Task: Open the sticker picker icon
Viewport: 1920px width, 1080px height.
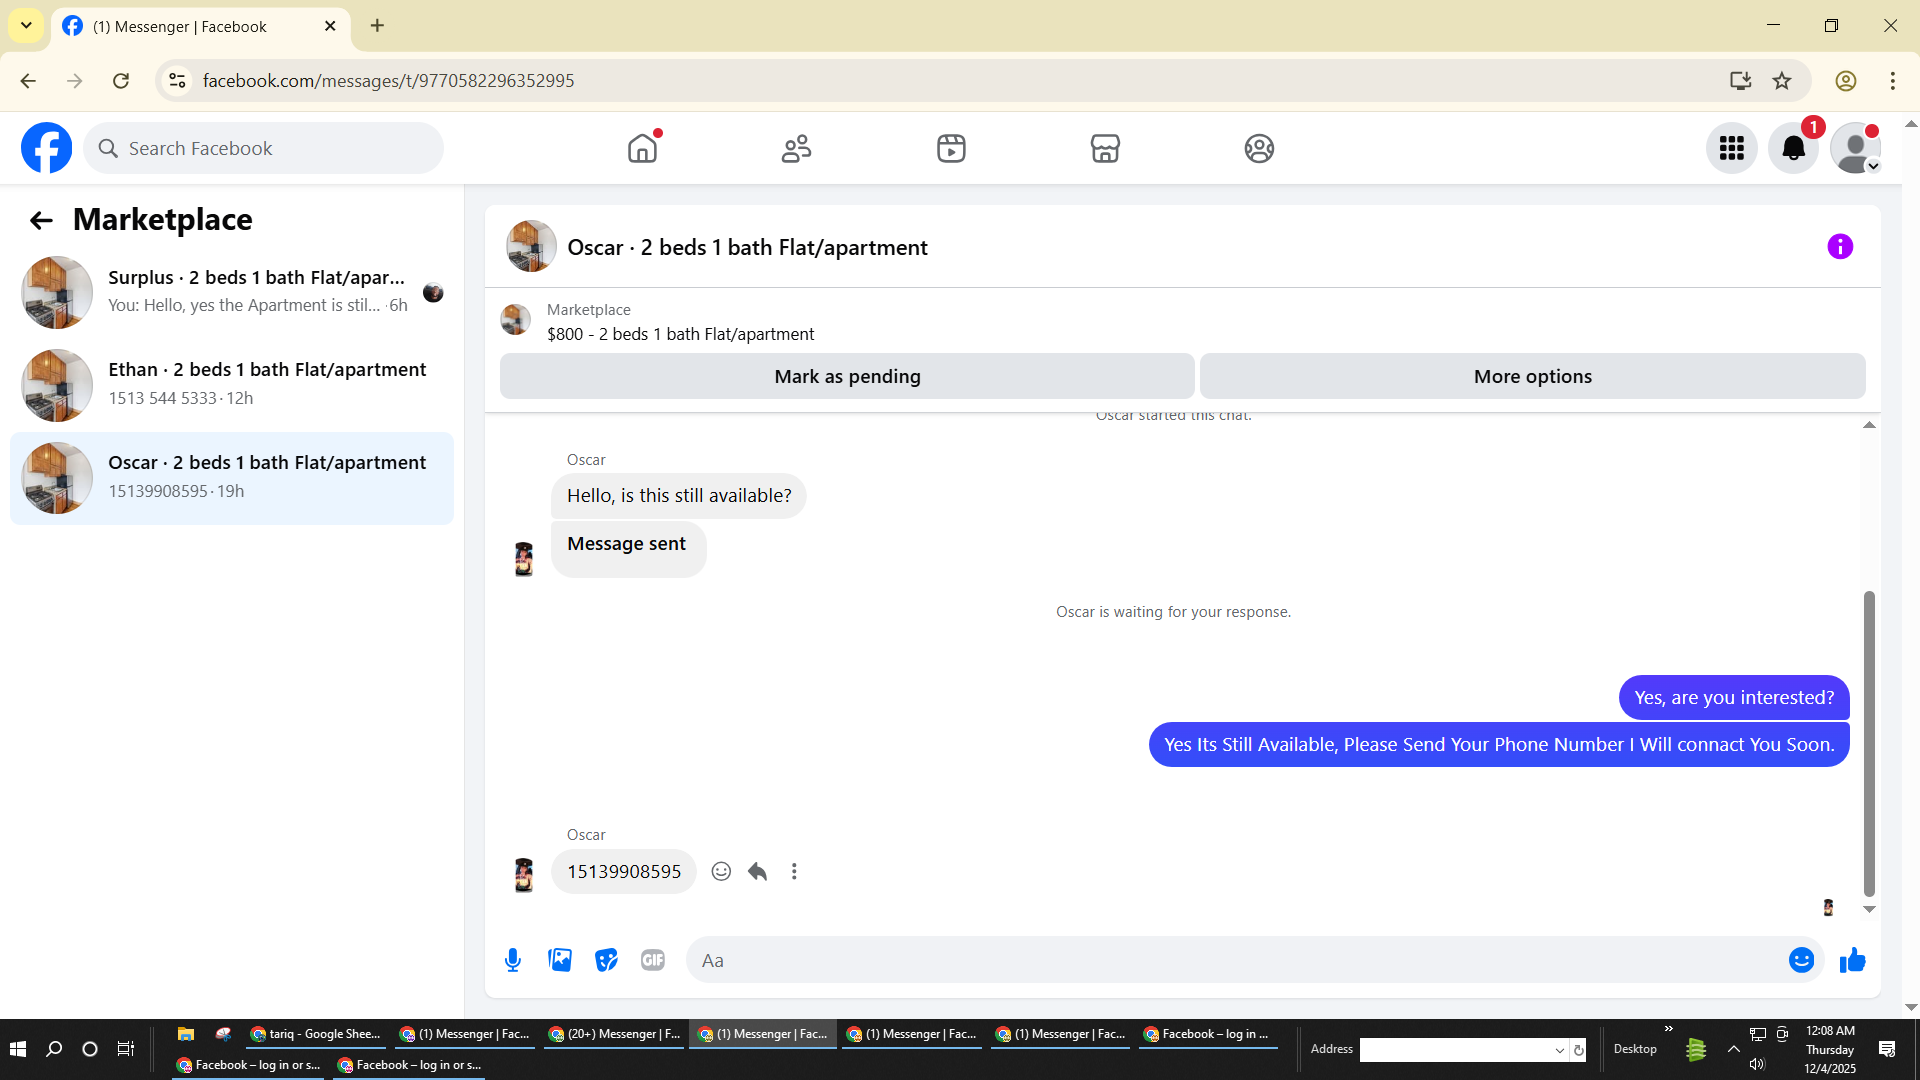Action: [606, 960]
